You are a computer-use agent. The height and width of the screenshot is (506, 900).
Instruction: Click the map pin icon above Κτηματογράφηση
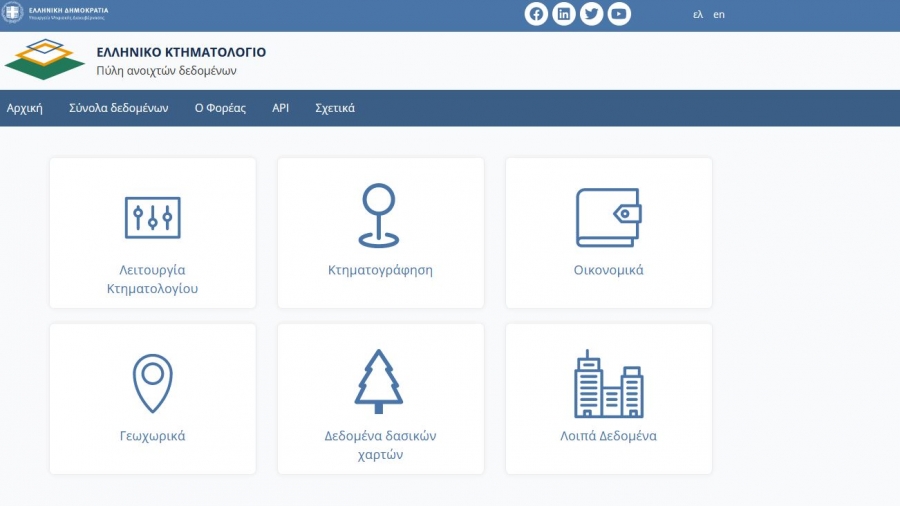click(379, 216)
